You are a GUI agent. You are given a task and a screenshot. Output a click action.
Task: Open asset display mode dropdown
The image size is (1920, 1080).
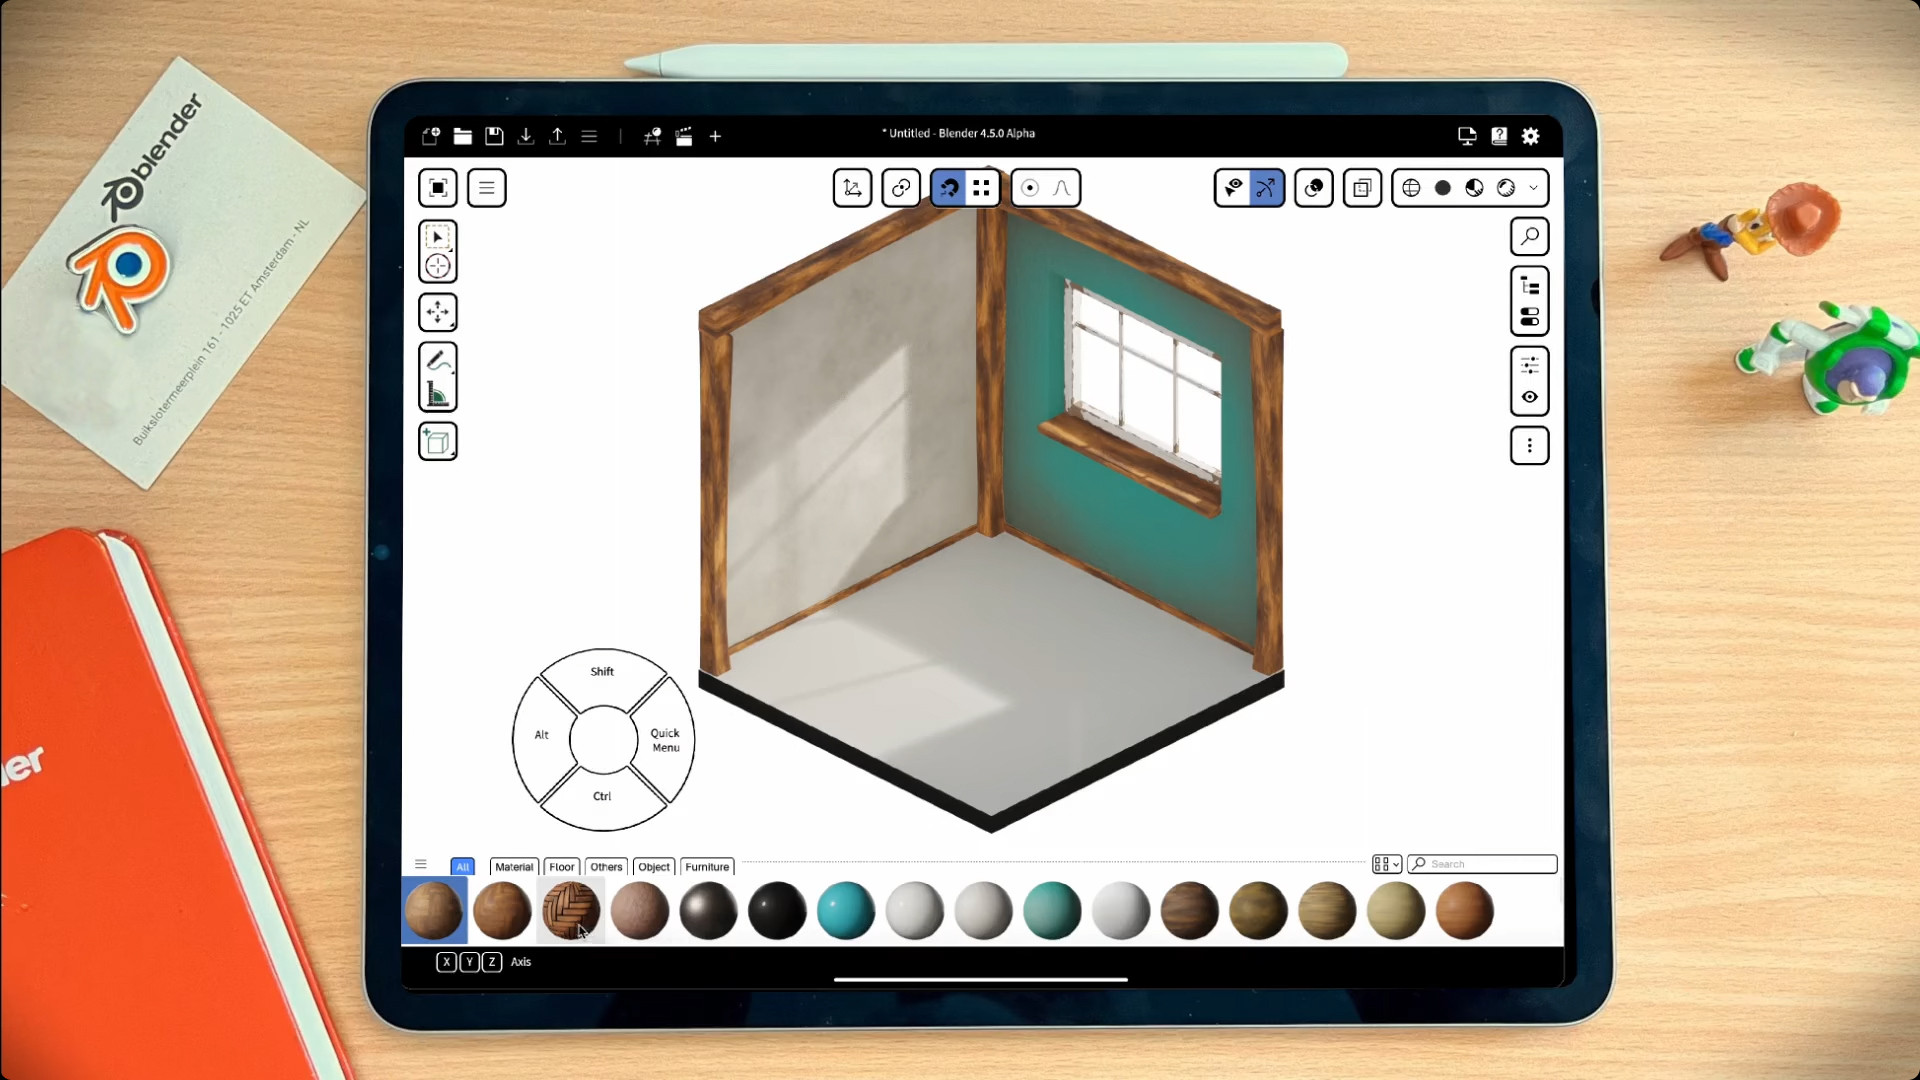[1387, 864]
